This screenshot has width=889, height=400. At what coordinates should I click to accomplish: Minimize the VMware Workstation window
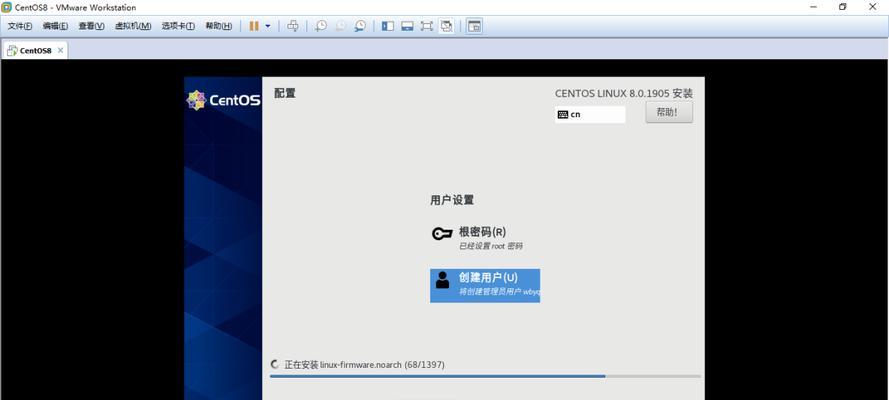click(x=814, y=7)
